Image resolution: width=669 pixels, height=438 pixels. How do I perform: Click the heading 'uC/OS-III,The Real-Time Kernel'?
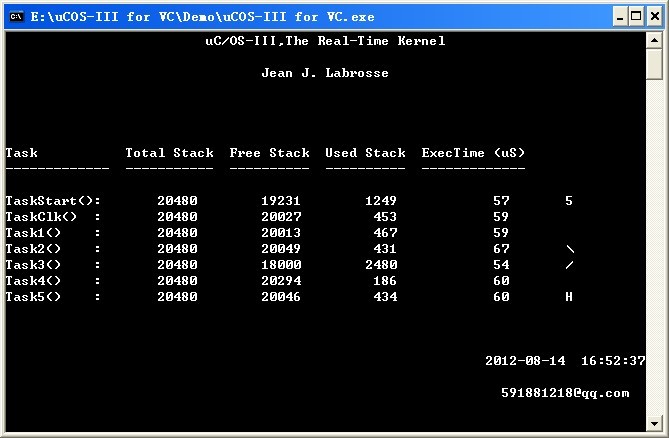[x=325, y=41]
